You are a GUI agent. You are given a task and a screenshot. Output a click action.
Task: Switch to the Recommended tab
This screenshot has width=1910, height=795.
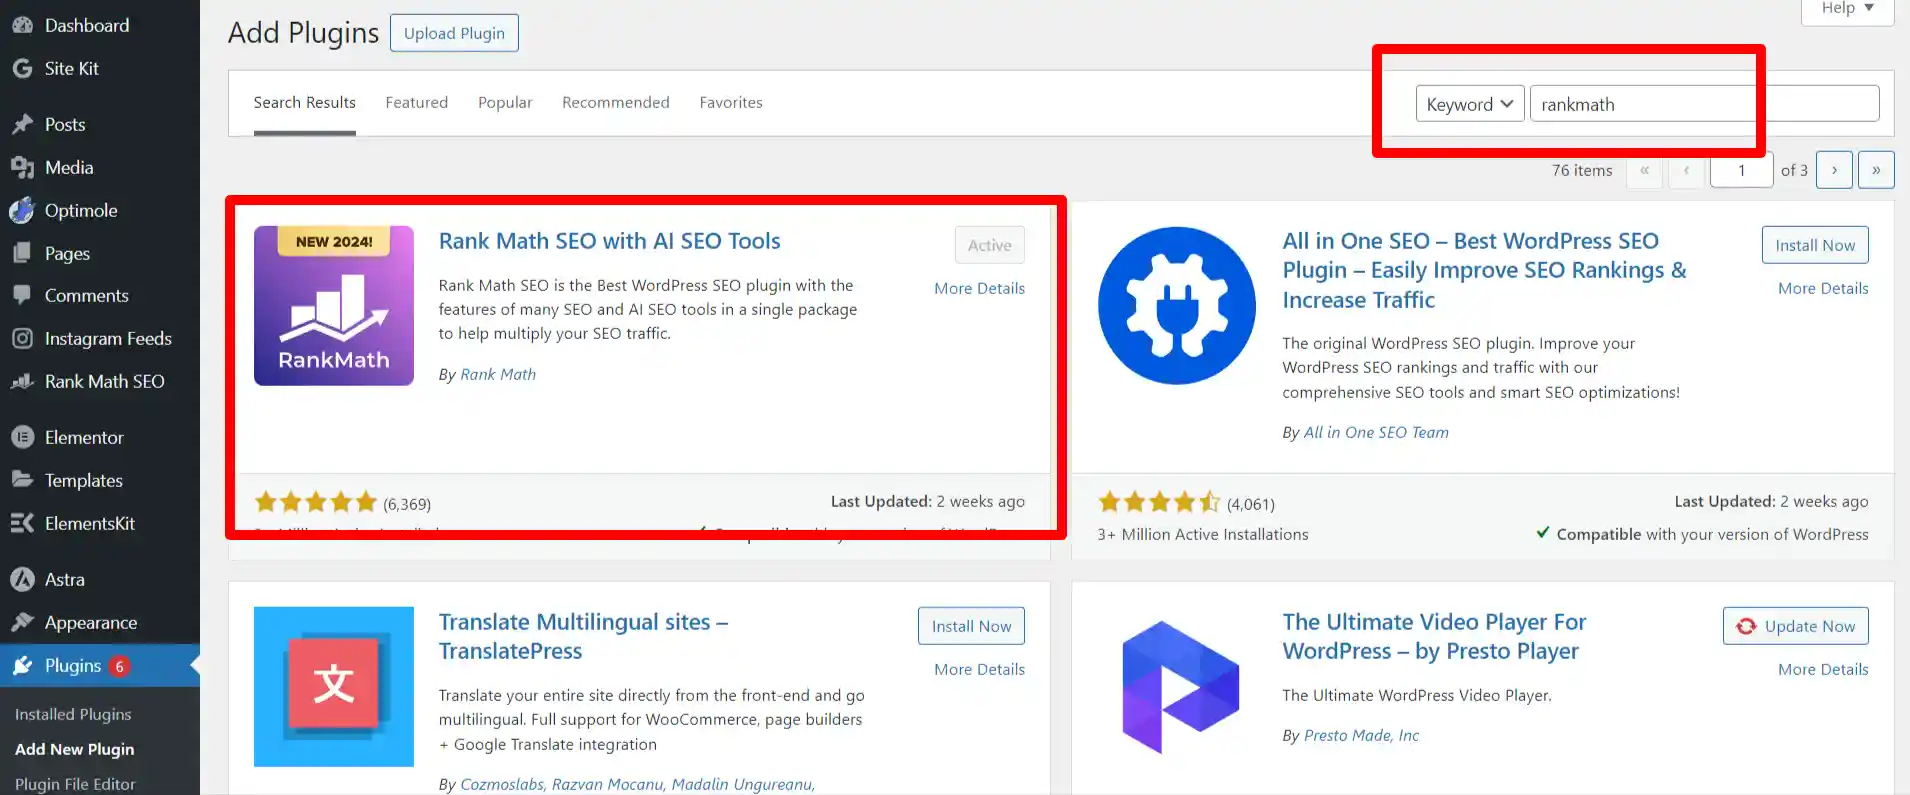[616, 102]
